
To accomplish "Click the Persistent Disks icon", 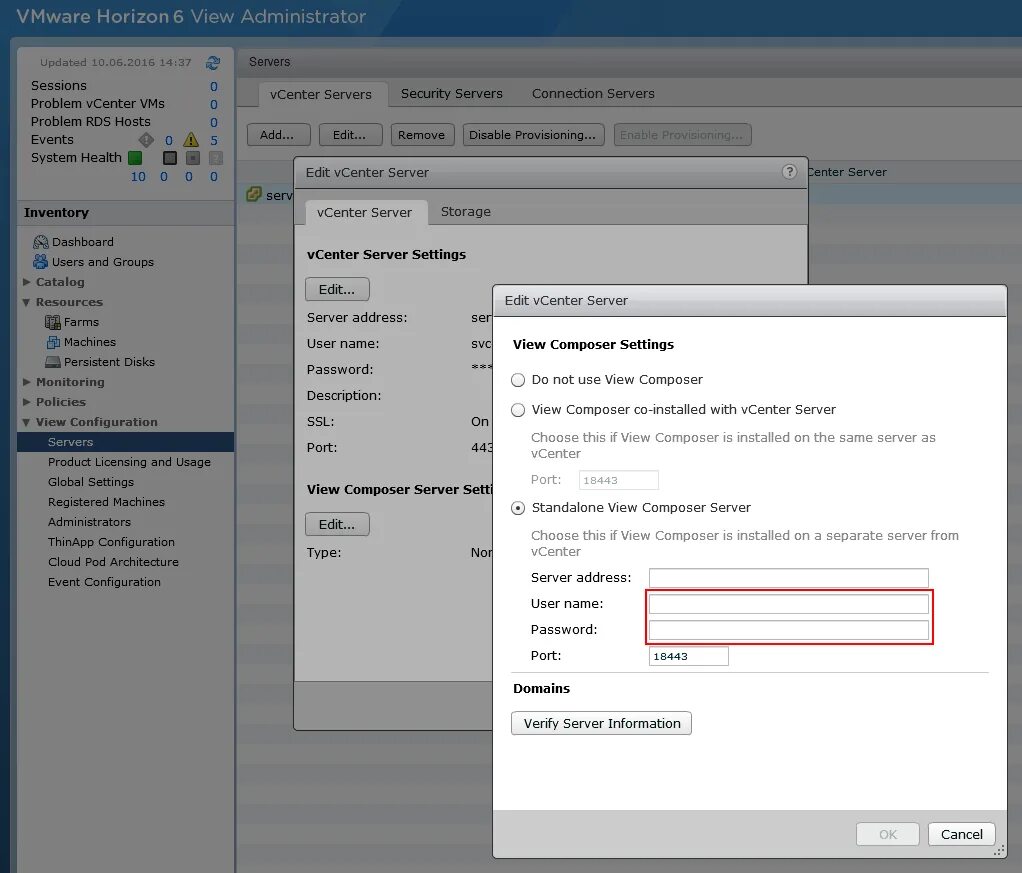I will 53,362.
